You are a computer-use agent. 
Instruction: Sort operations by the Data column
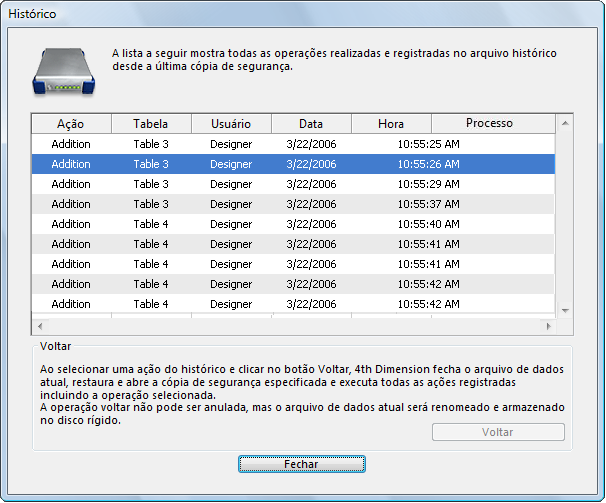point(311,124)
